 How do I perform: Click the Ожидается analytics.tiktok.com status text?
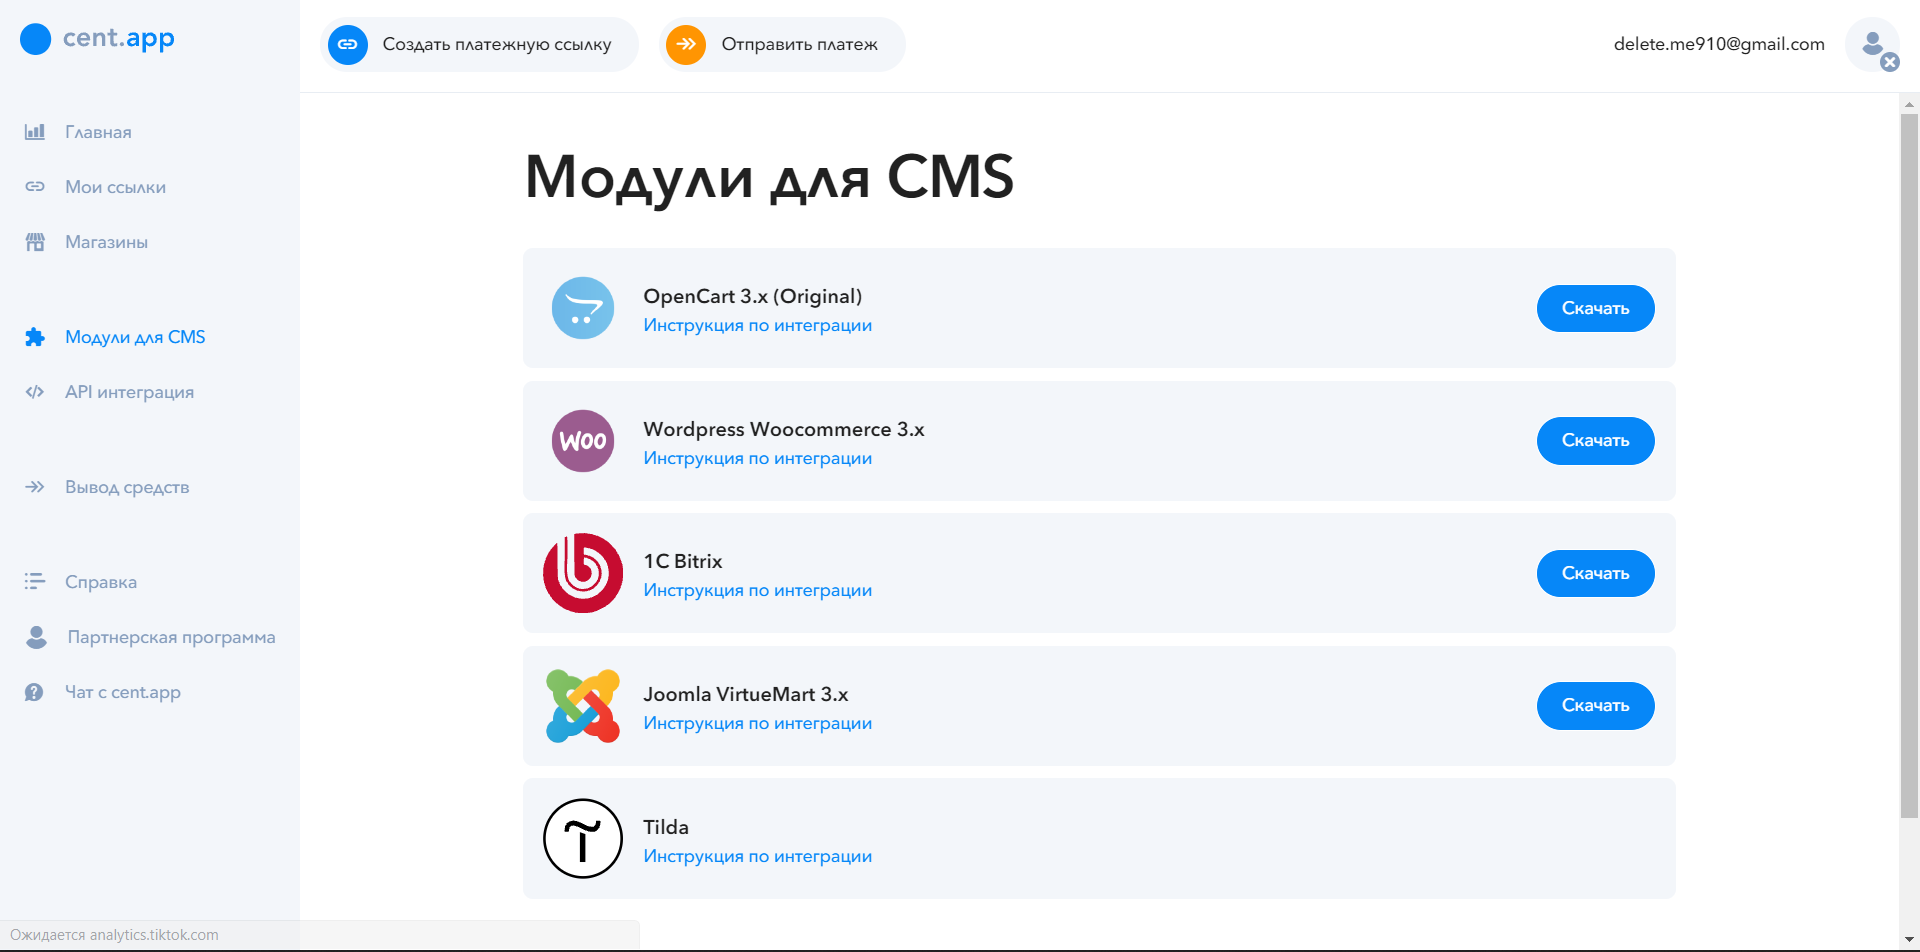(114, 935)
